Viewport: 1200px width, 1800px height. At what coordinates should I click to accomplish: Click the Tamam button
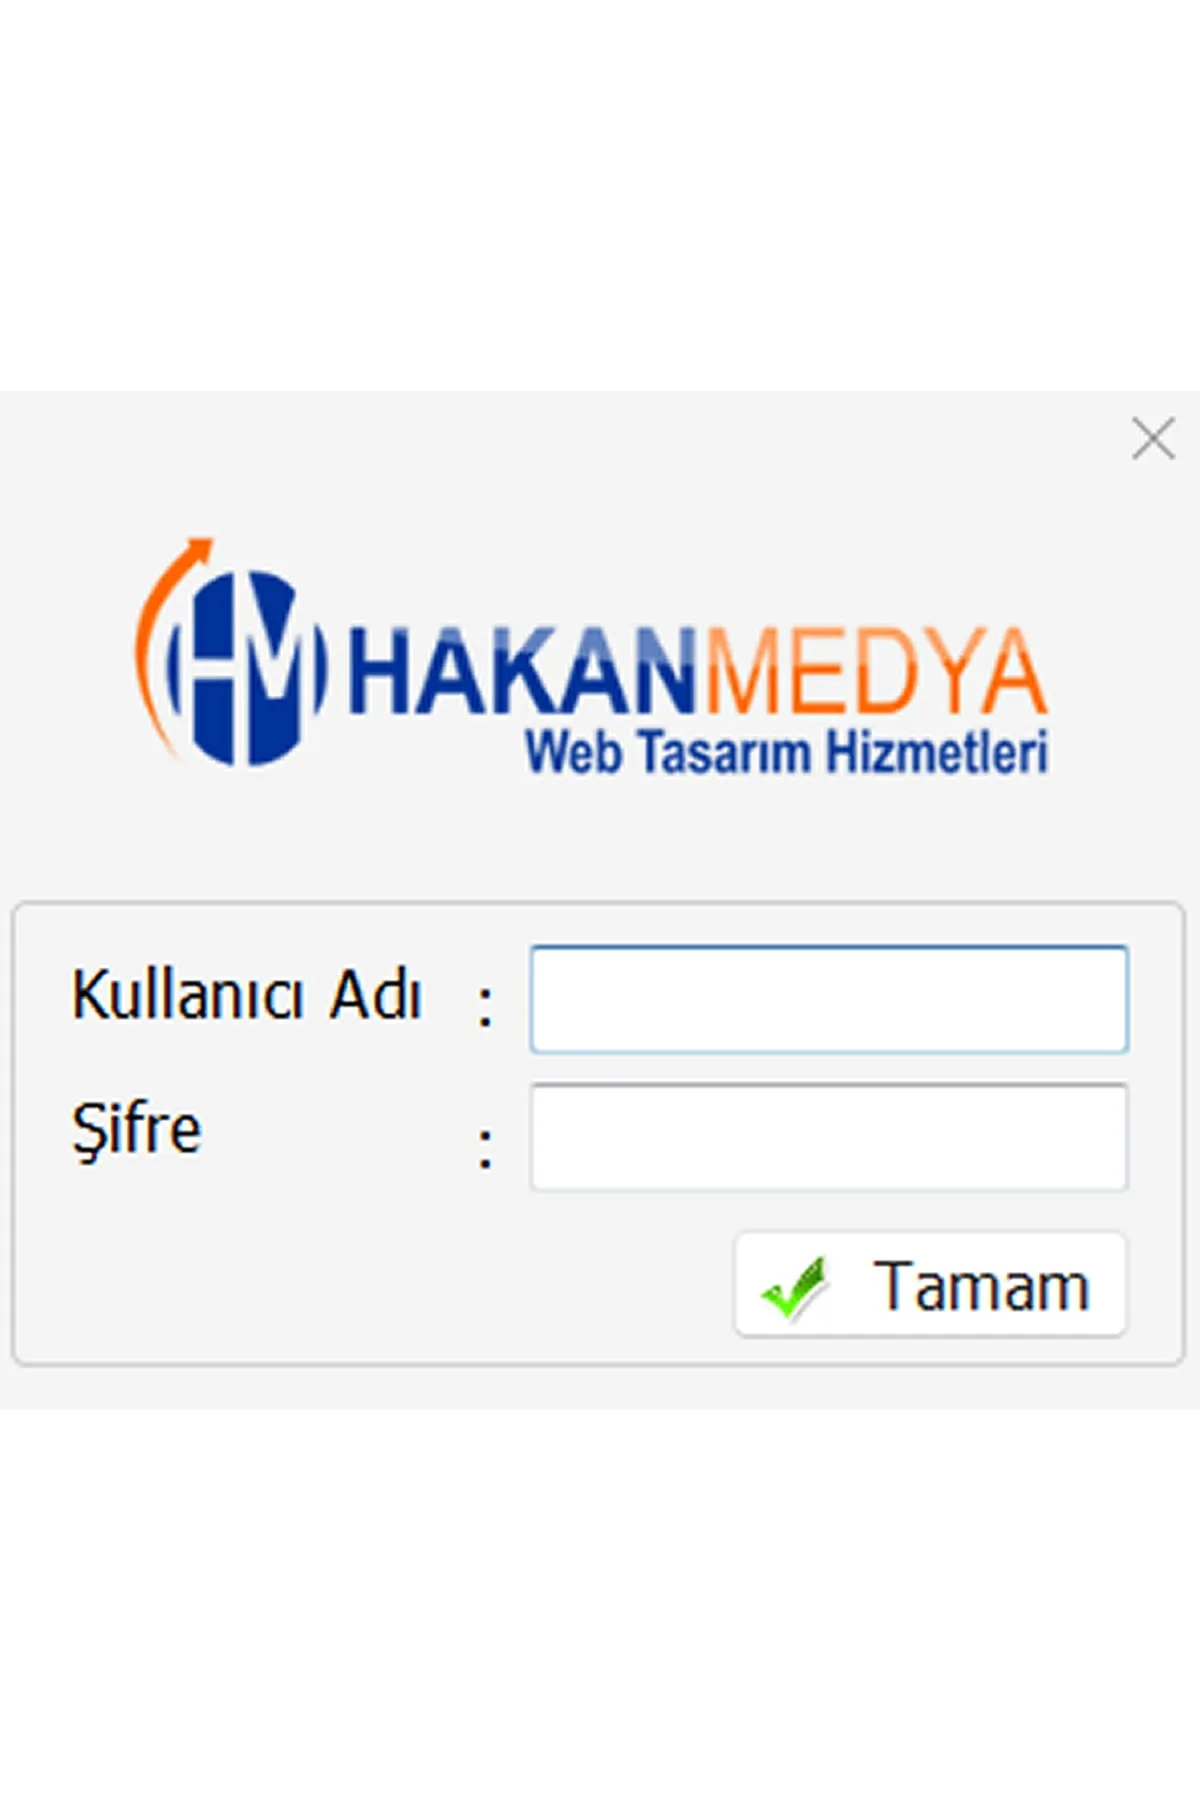(930, 1285)
